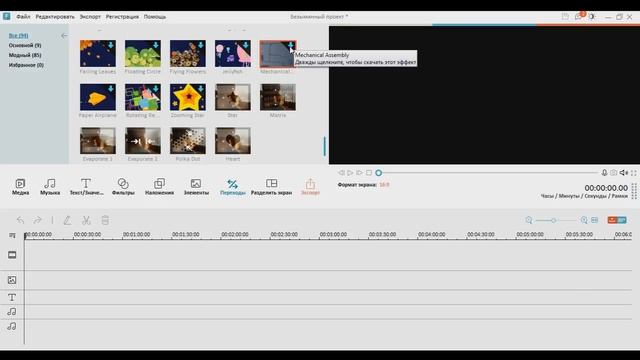This screenshot has width=640, height=360.
Task: Redo the action in timeline toolbar
Action: click(x=37, y=220)
